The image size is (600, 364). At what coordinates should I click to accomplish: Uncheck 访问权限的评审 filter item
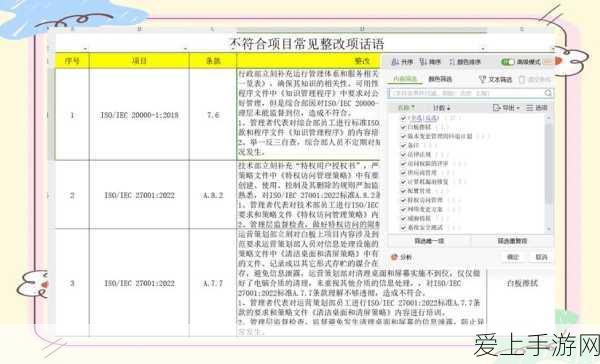403,164
